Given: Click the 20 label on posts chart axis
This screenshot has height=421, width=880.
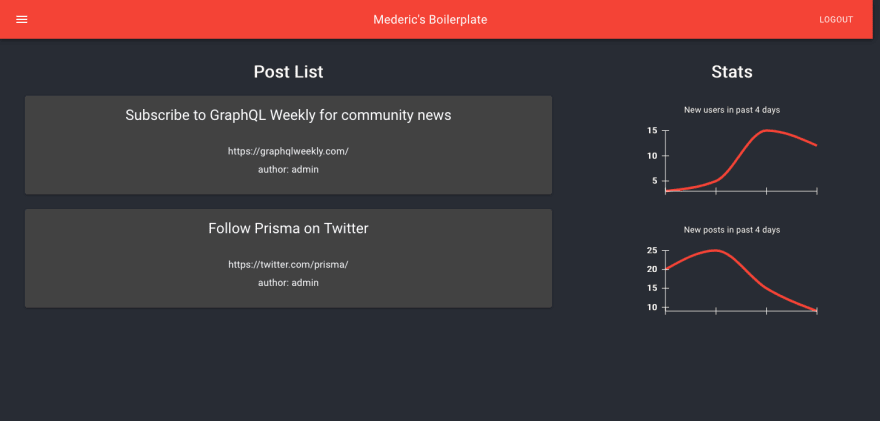Looking at the screenshot, I should point(652,269).
